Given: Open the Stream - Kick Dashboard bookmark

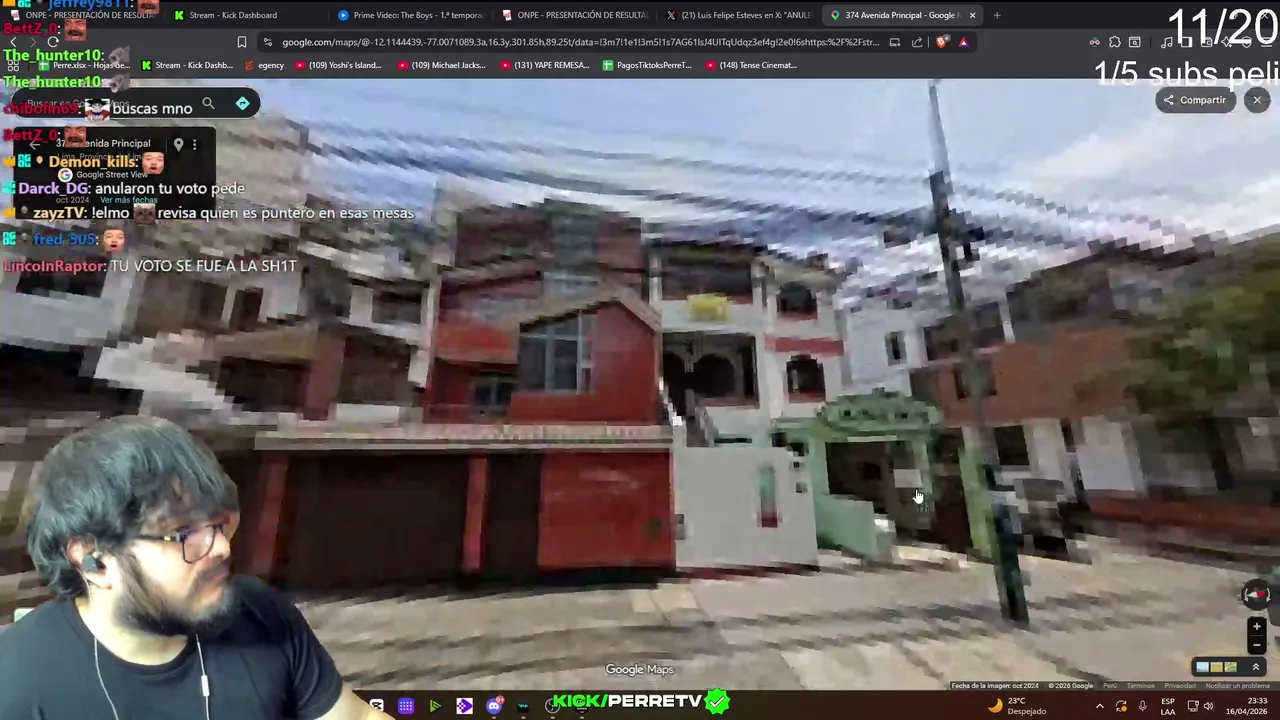Looking at the screenshot, I should (187, 65).
